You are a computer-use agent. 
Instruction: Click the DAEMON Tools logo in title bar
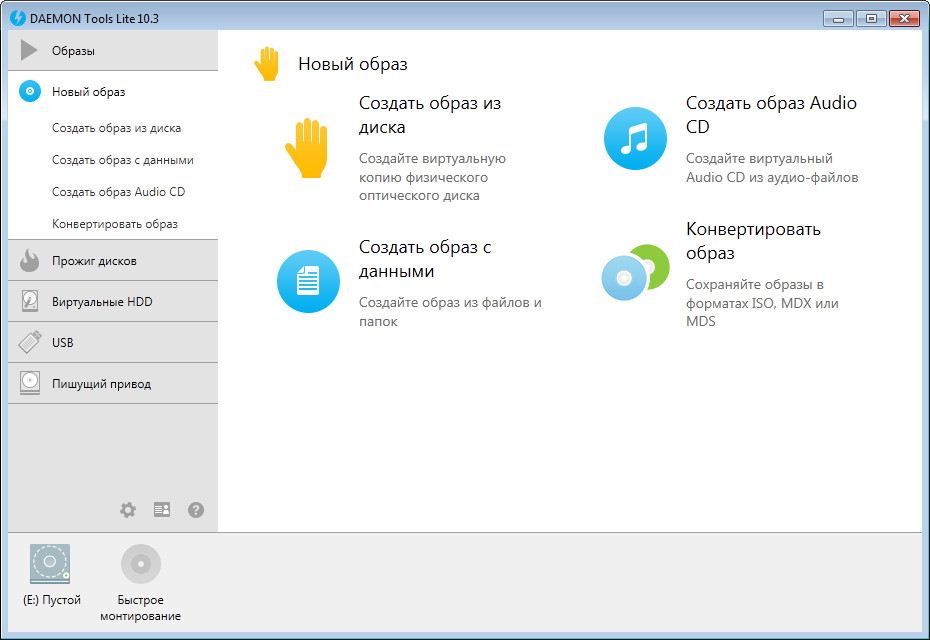click(x=18, y=18)
